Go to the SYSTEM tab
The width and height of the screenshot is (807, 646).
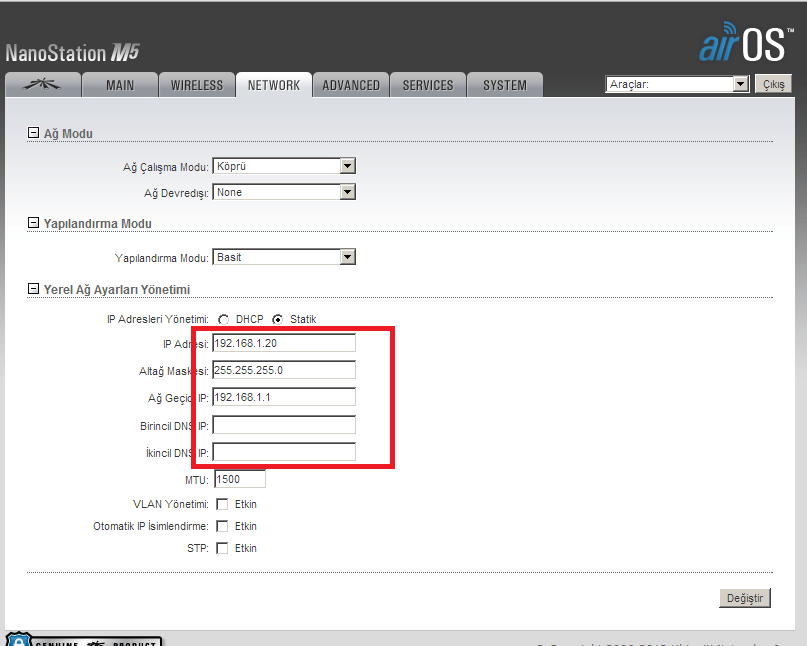coord(505,85)
